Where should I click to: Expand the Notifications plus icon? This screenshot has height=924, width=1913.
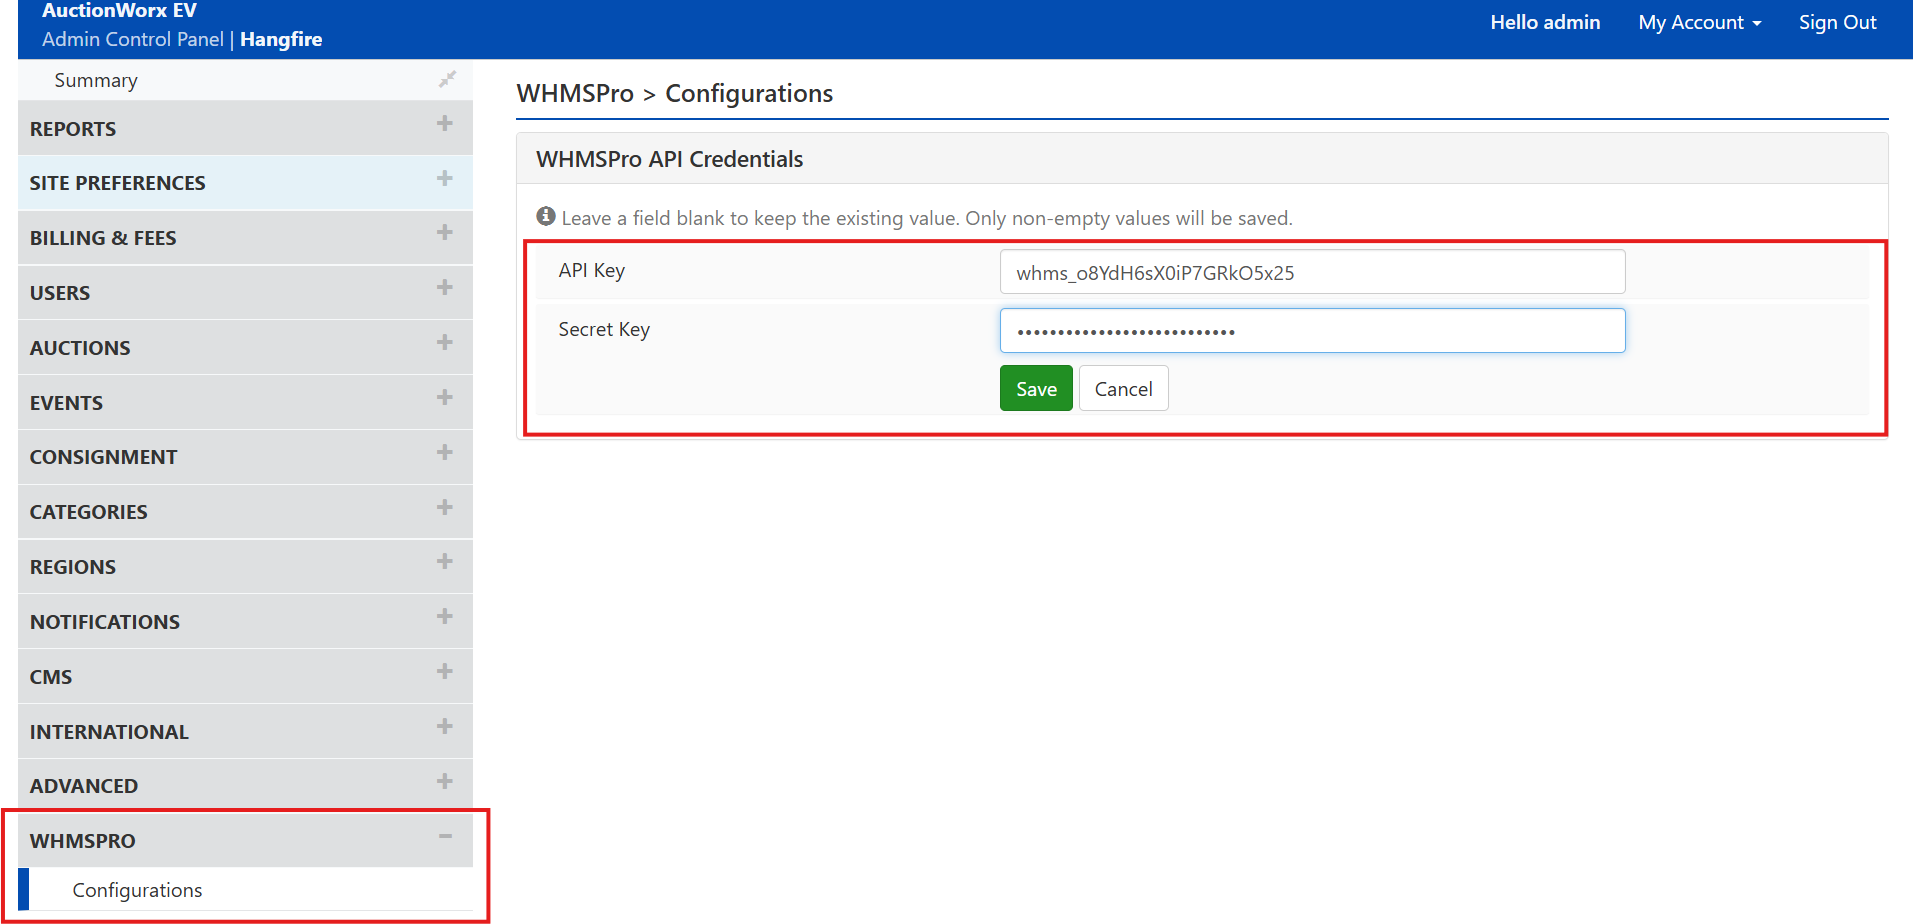coord(445,616)
